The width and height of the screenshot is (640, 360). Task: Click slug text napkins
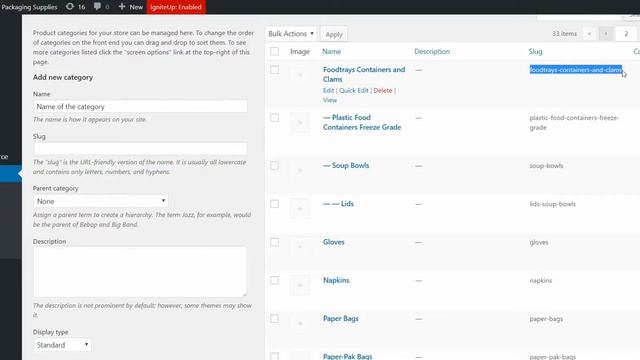(540, 281)
